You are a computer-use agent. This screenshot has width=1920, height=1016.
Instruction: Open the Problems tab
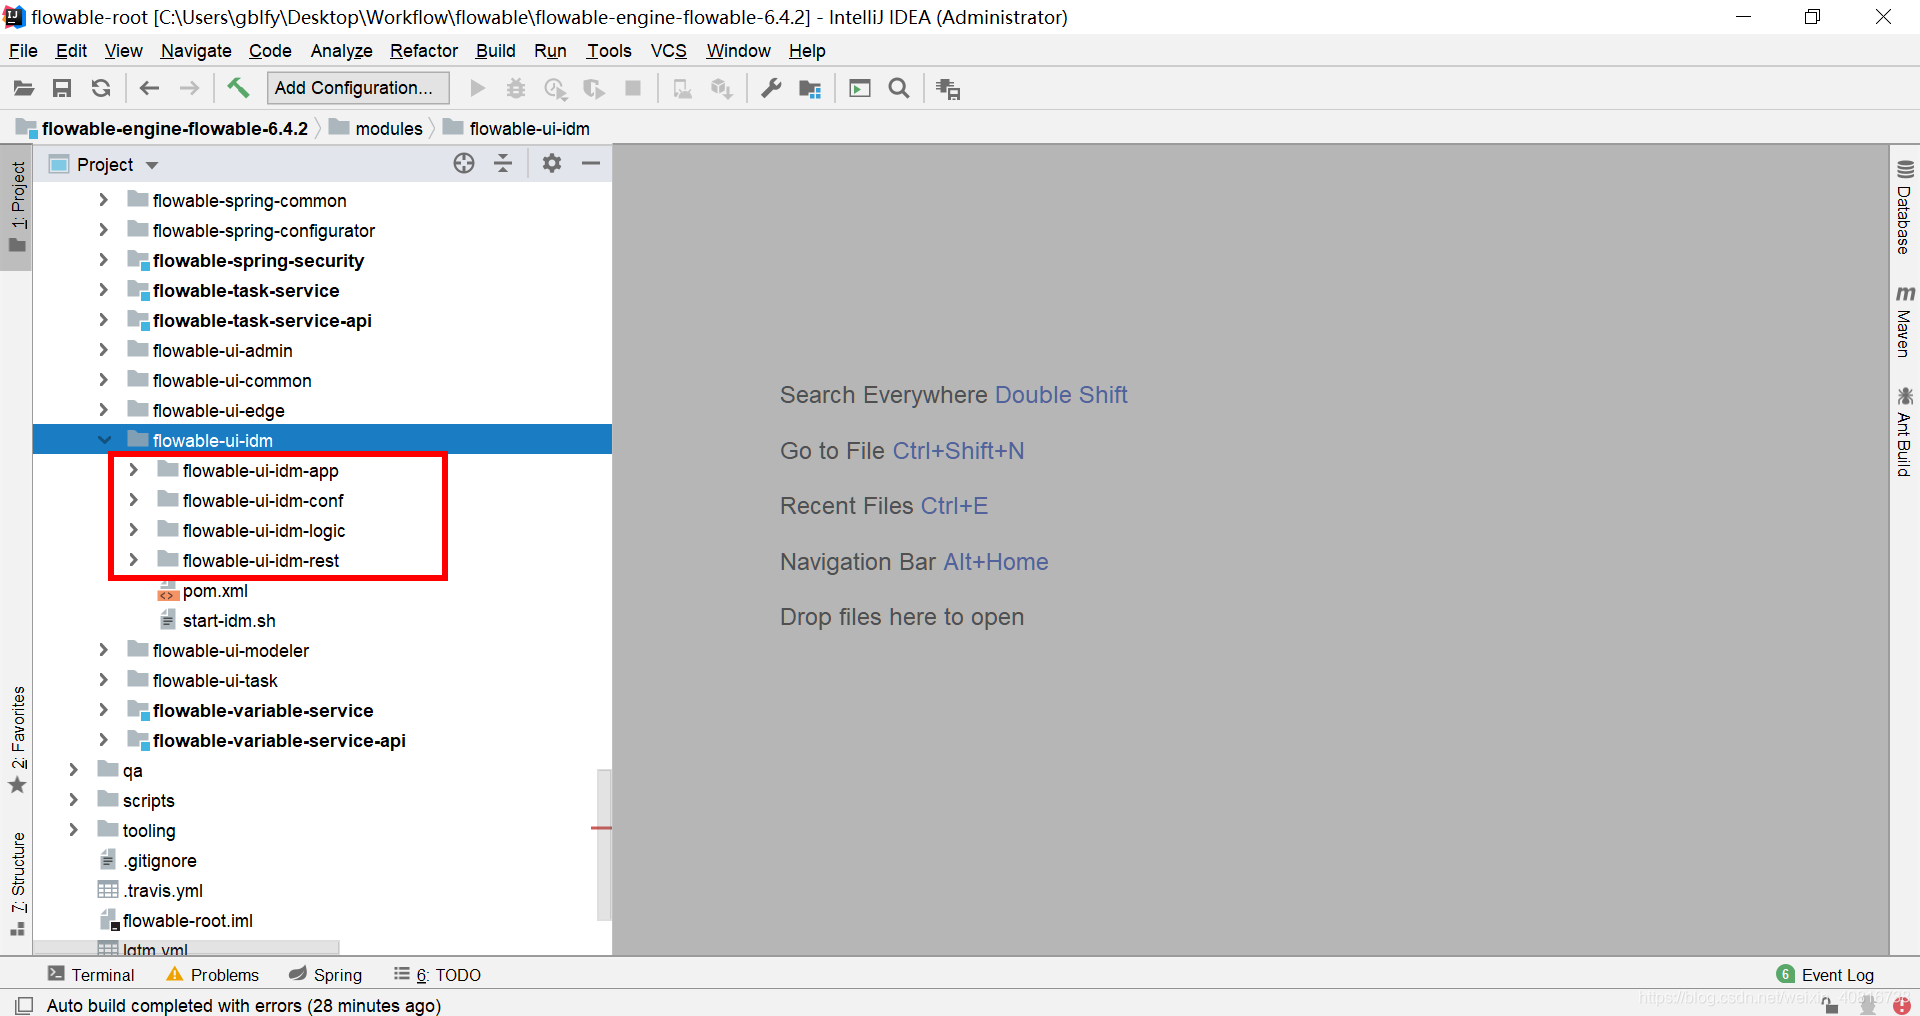point(213,975)
